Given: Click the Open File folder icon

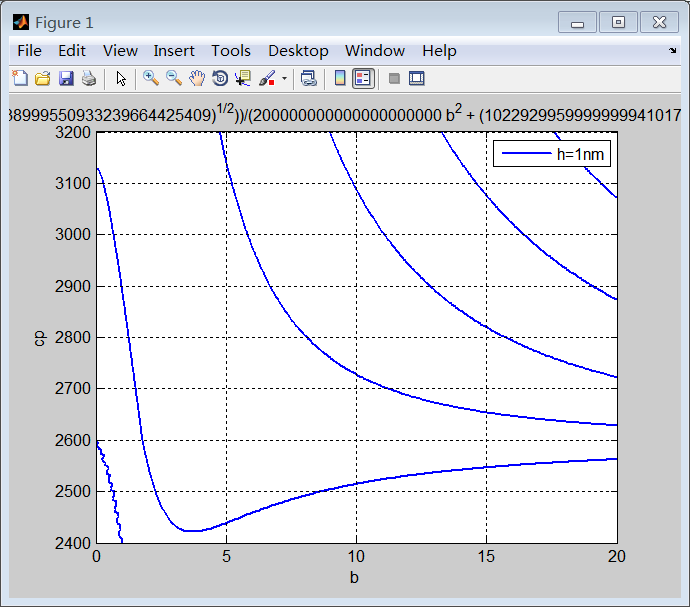Looking at the screenshot, I should pos(42,78).
